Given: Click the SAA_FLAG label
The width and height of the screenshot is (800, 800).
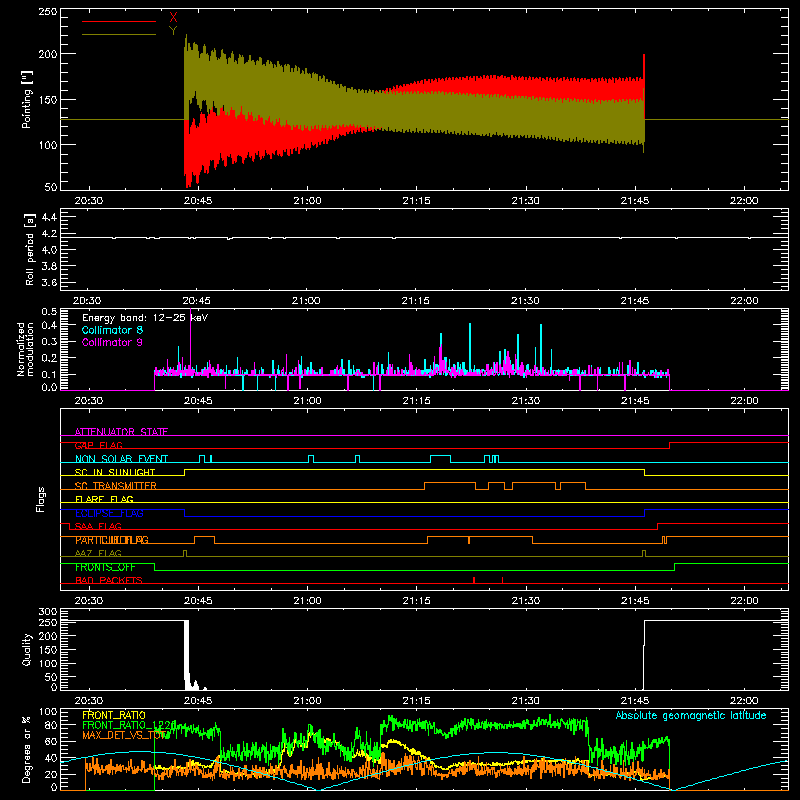Looking at the screenshot, I should (x=98, y=526).
